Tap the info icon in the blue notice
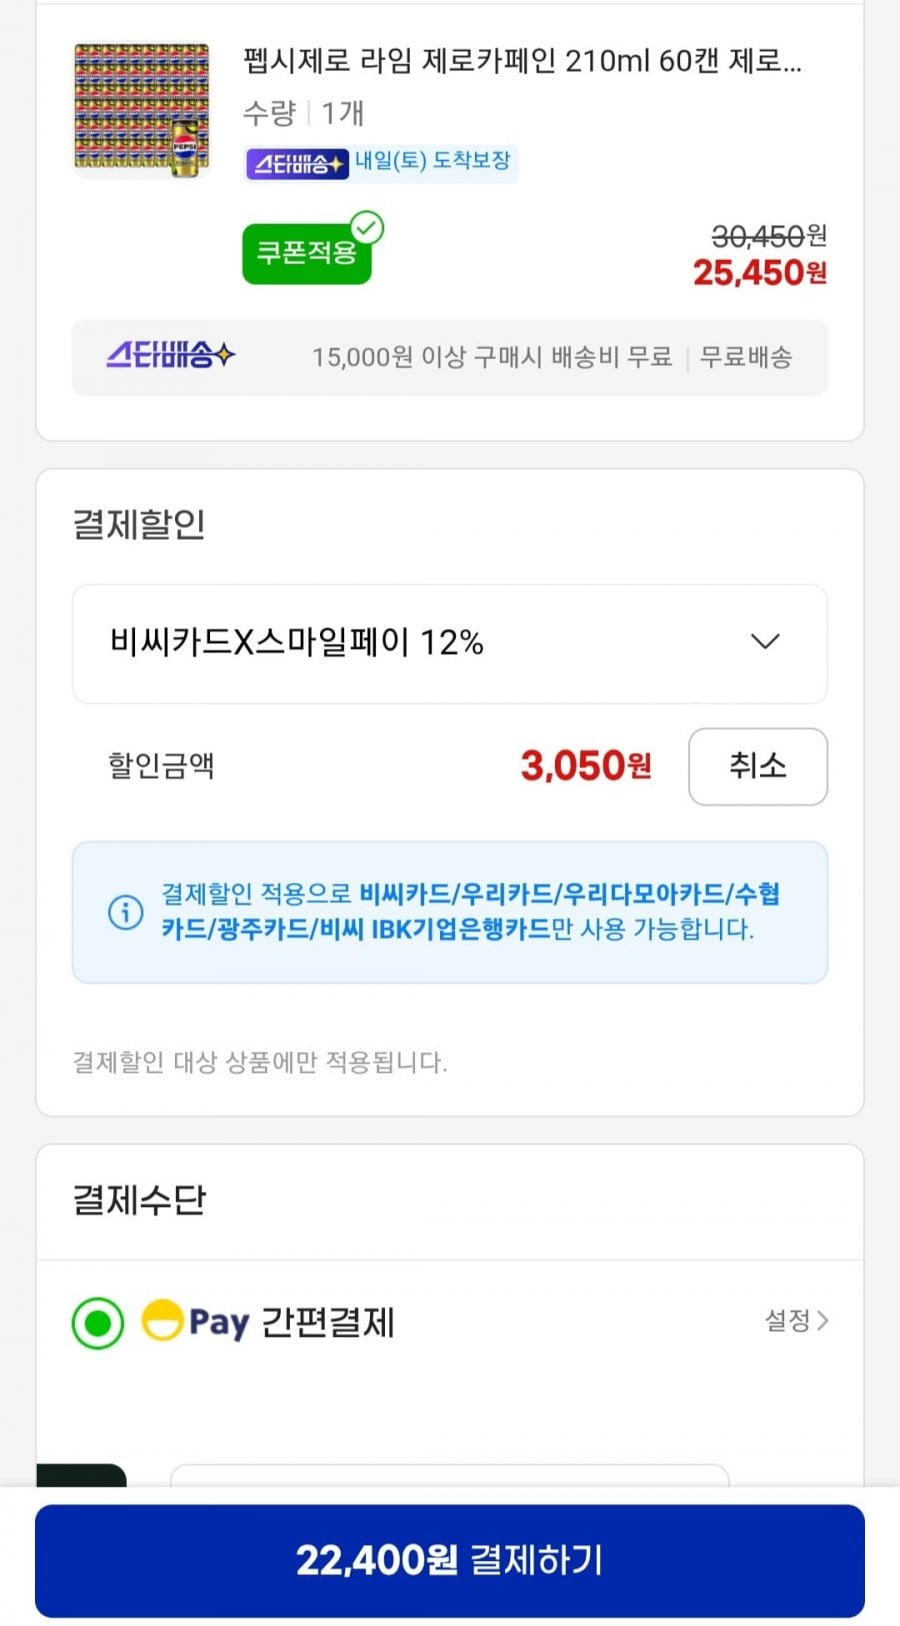Viewport: 900px width, 1626px height. (x=125, y=912)
